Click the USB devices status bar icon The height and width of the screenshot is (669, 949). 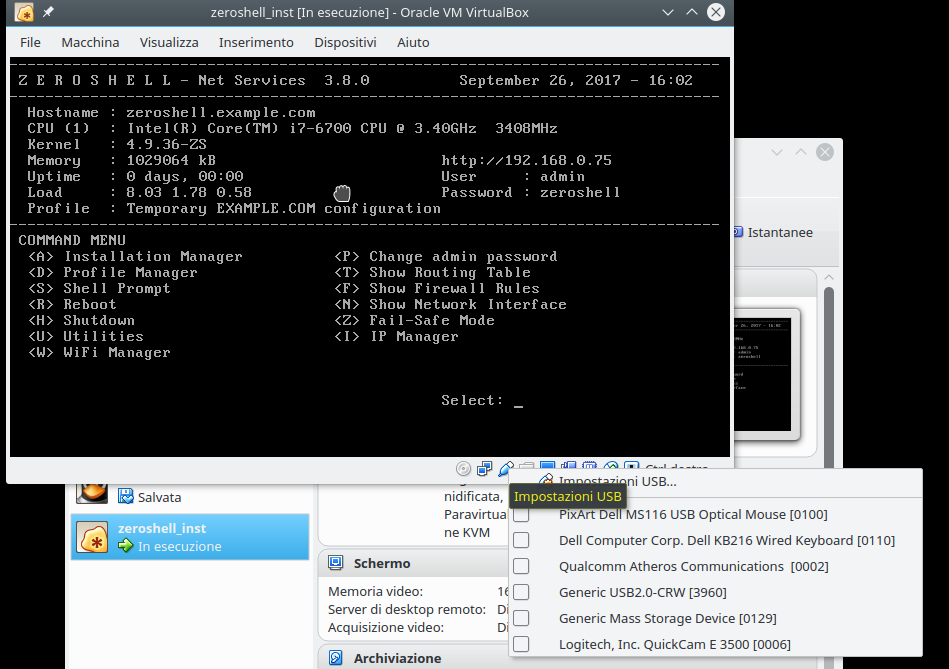pyautogui.click(x=506, y=469)
